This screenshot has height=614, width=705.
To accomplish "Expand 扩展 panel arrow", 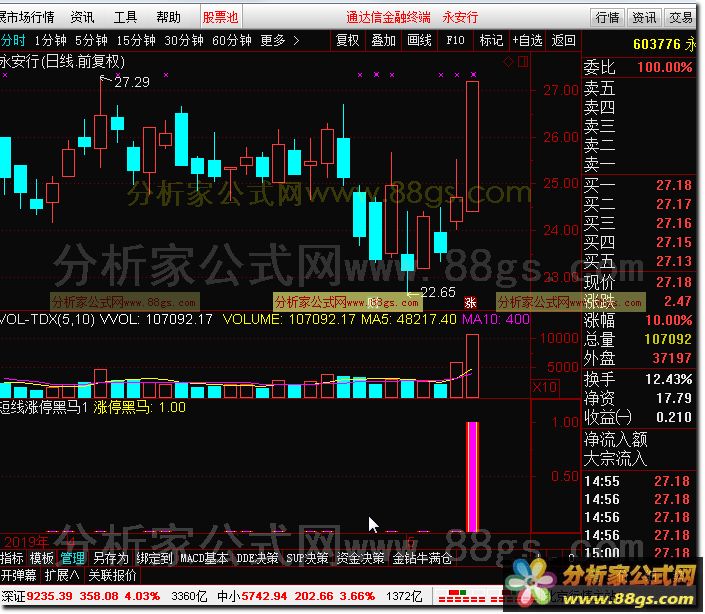I will point(62,575).
